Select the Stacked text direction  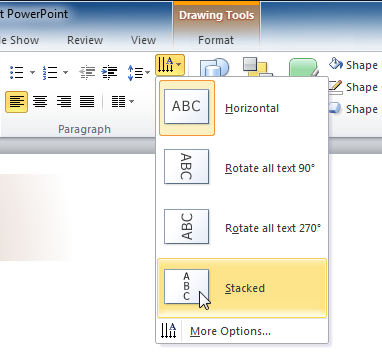242,288
